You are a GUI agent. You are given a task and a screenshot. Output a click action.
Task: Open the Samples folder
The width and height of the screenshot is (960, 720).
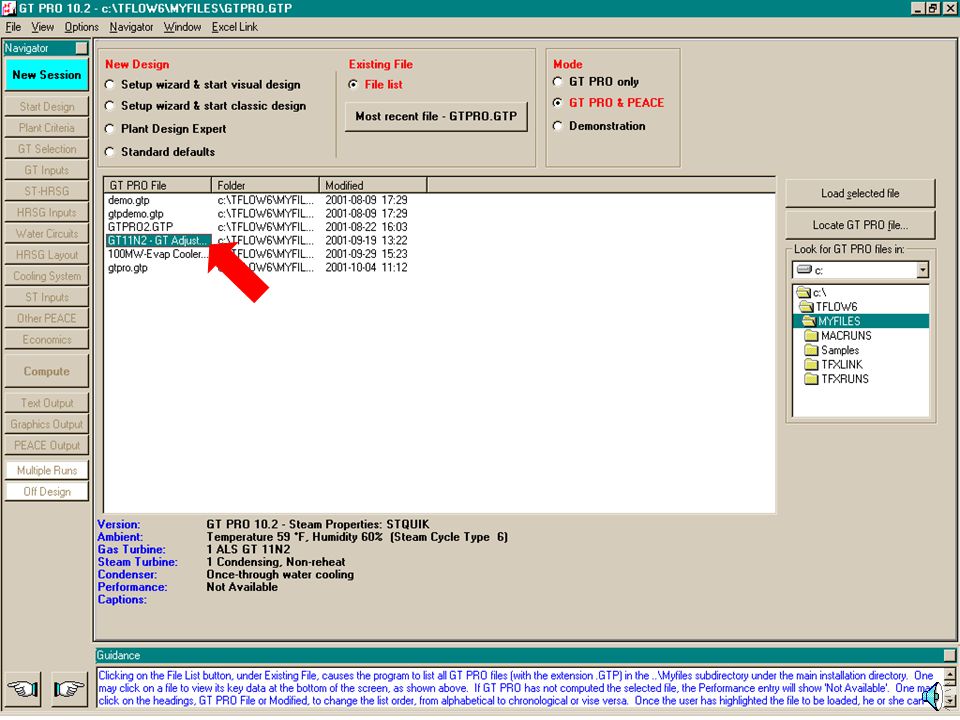click(x=831, y=350)
